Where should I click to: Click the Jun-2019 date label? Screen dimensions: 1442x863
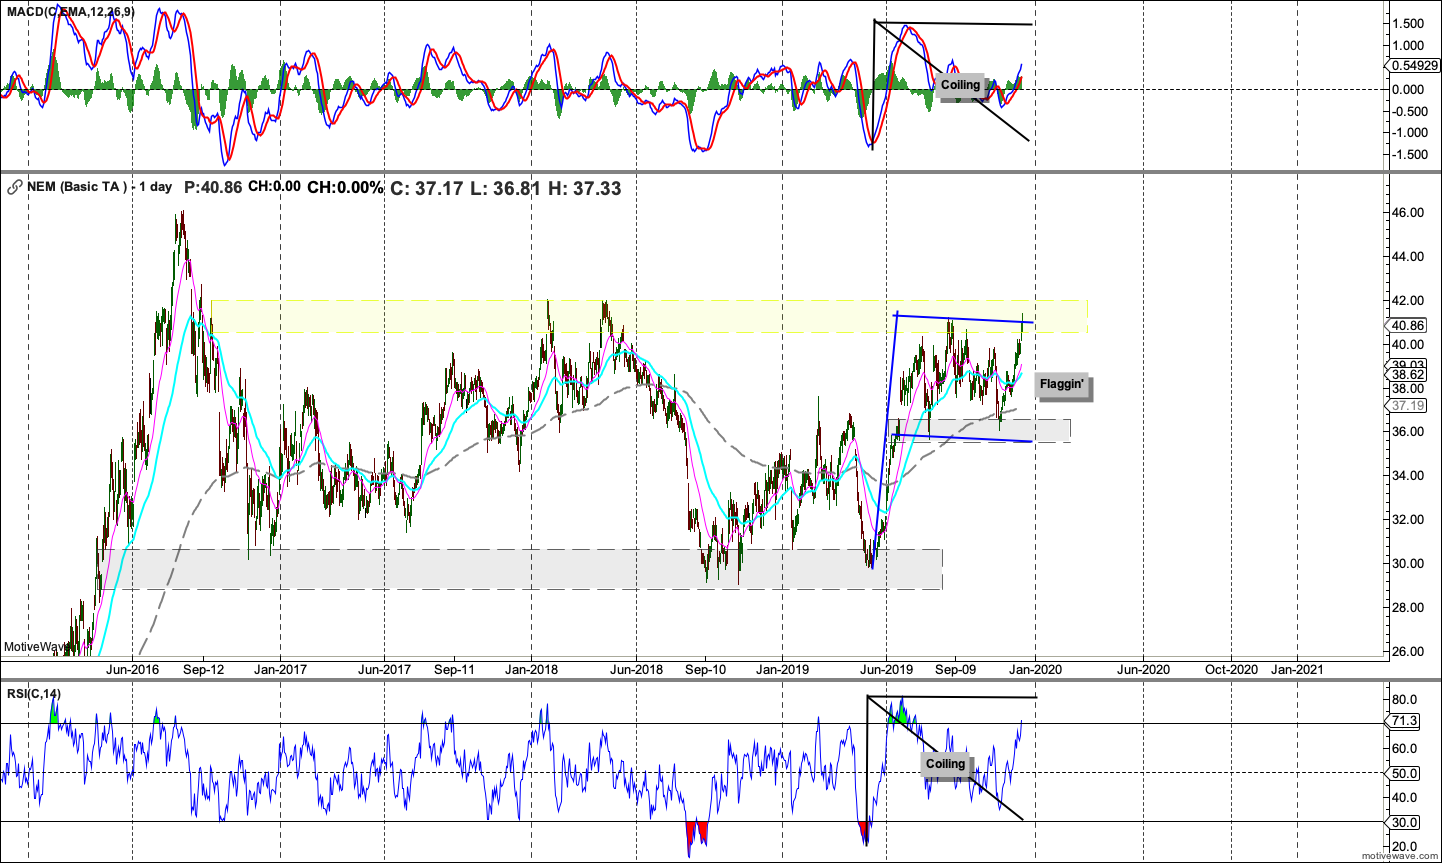887,670
